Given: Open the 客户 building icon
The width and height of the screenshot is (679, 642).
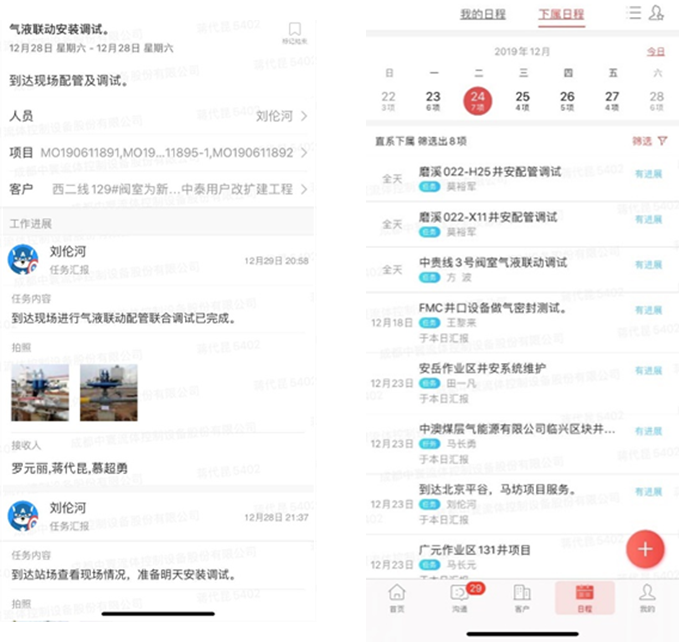Looking at the screenshot, I should tap(521, 596).
